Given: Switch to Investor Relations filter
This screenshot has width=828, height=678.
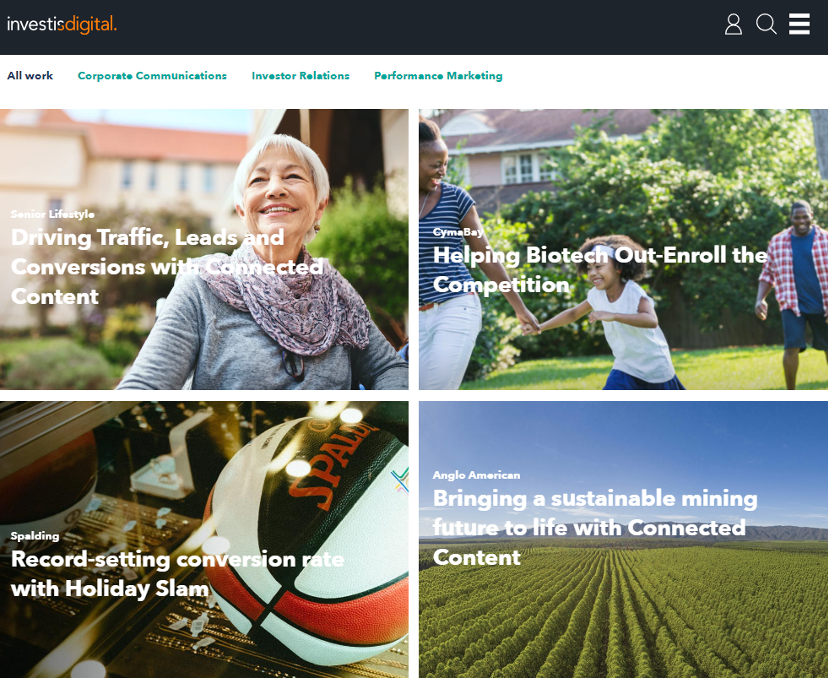Looking at the screenshot, I should (x=300, y=76).
